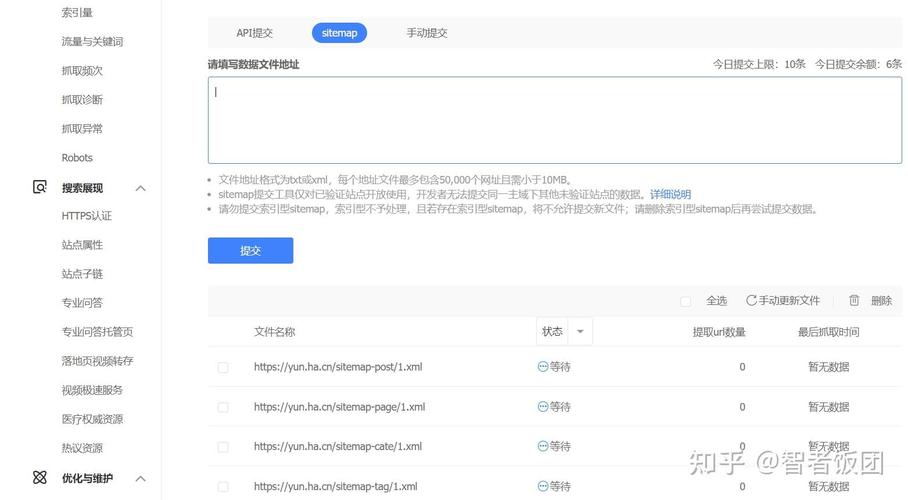Select the sitemap-page/1.xml row checkbox
Viewport: 908px width, 500px height.
[x=223, y=408]
